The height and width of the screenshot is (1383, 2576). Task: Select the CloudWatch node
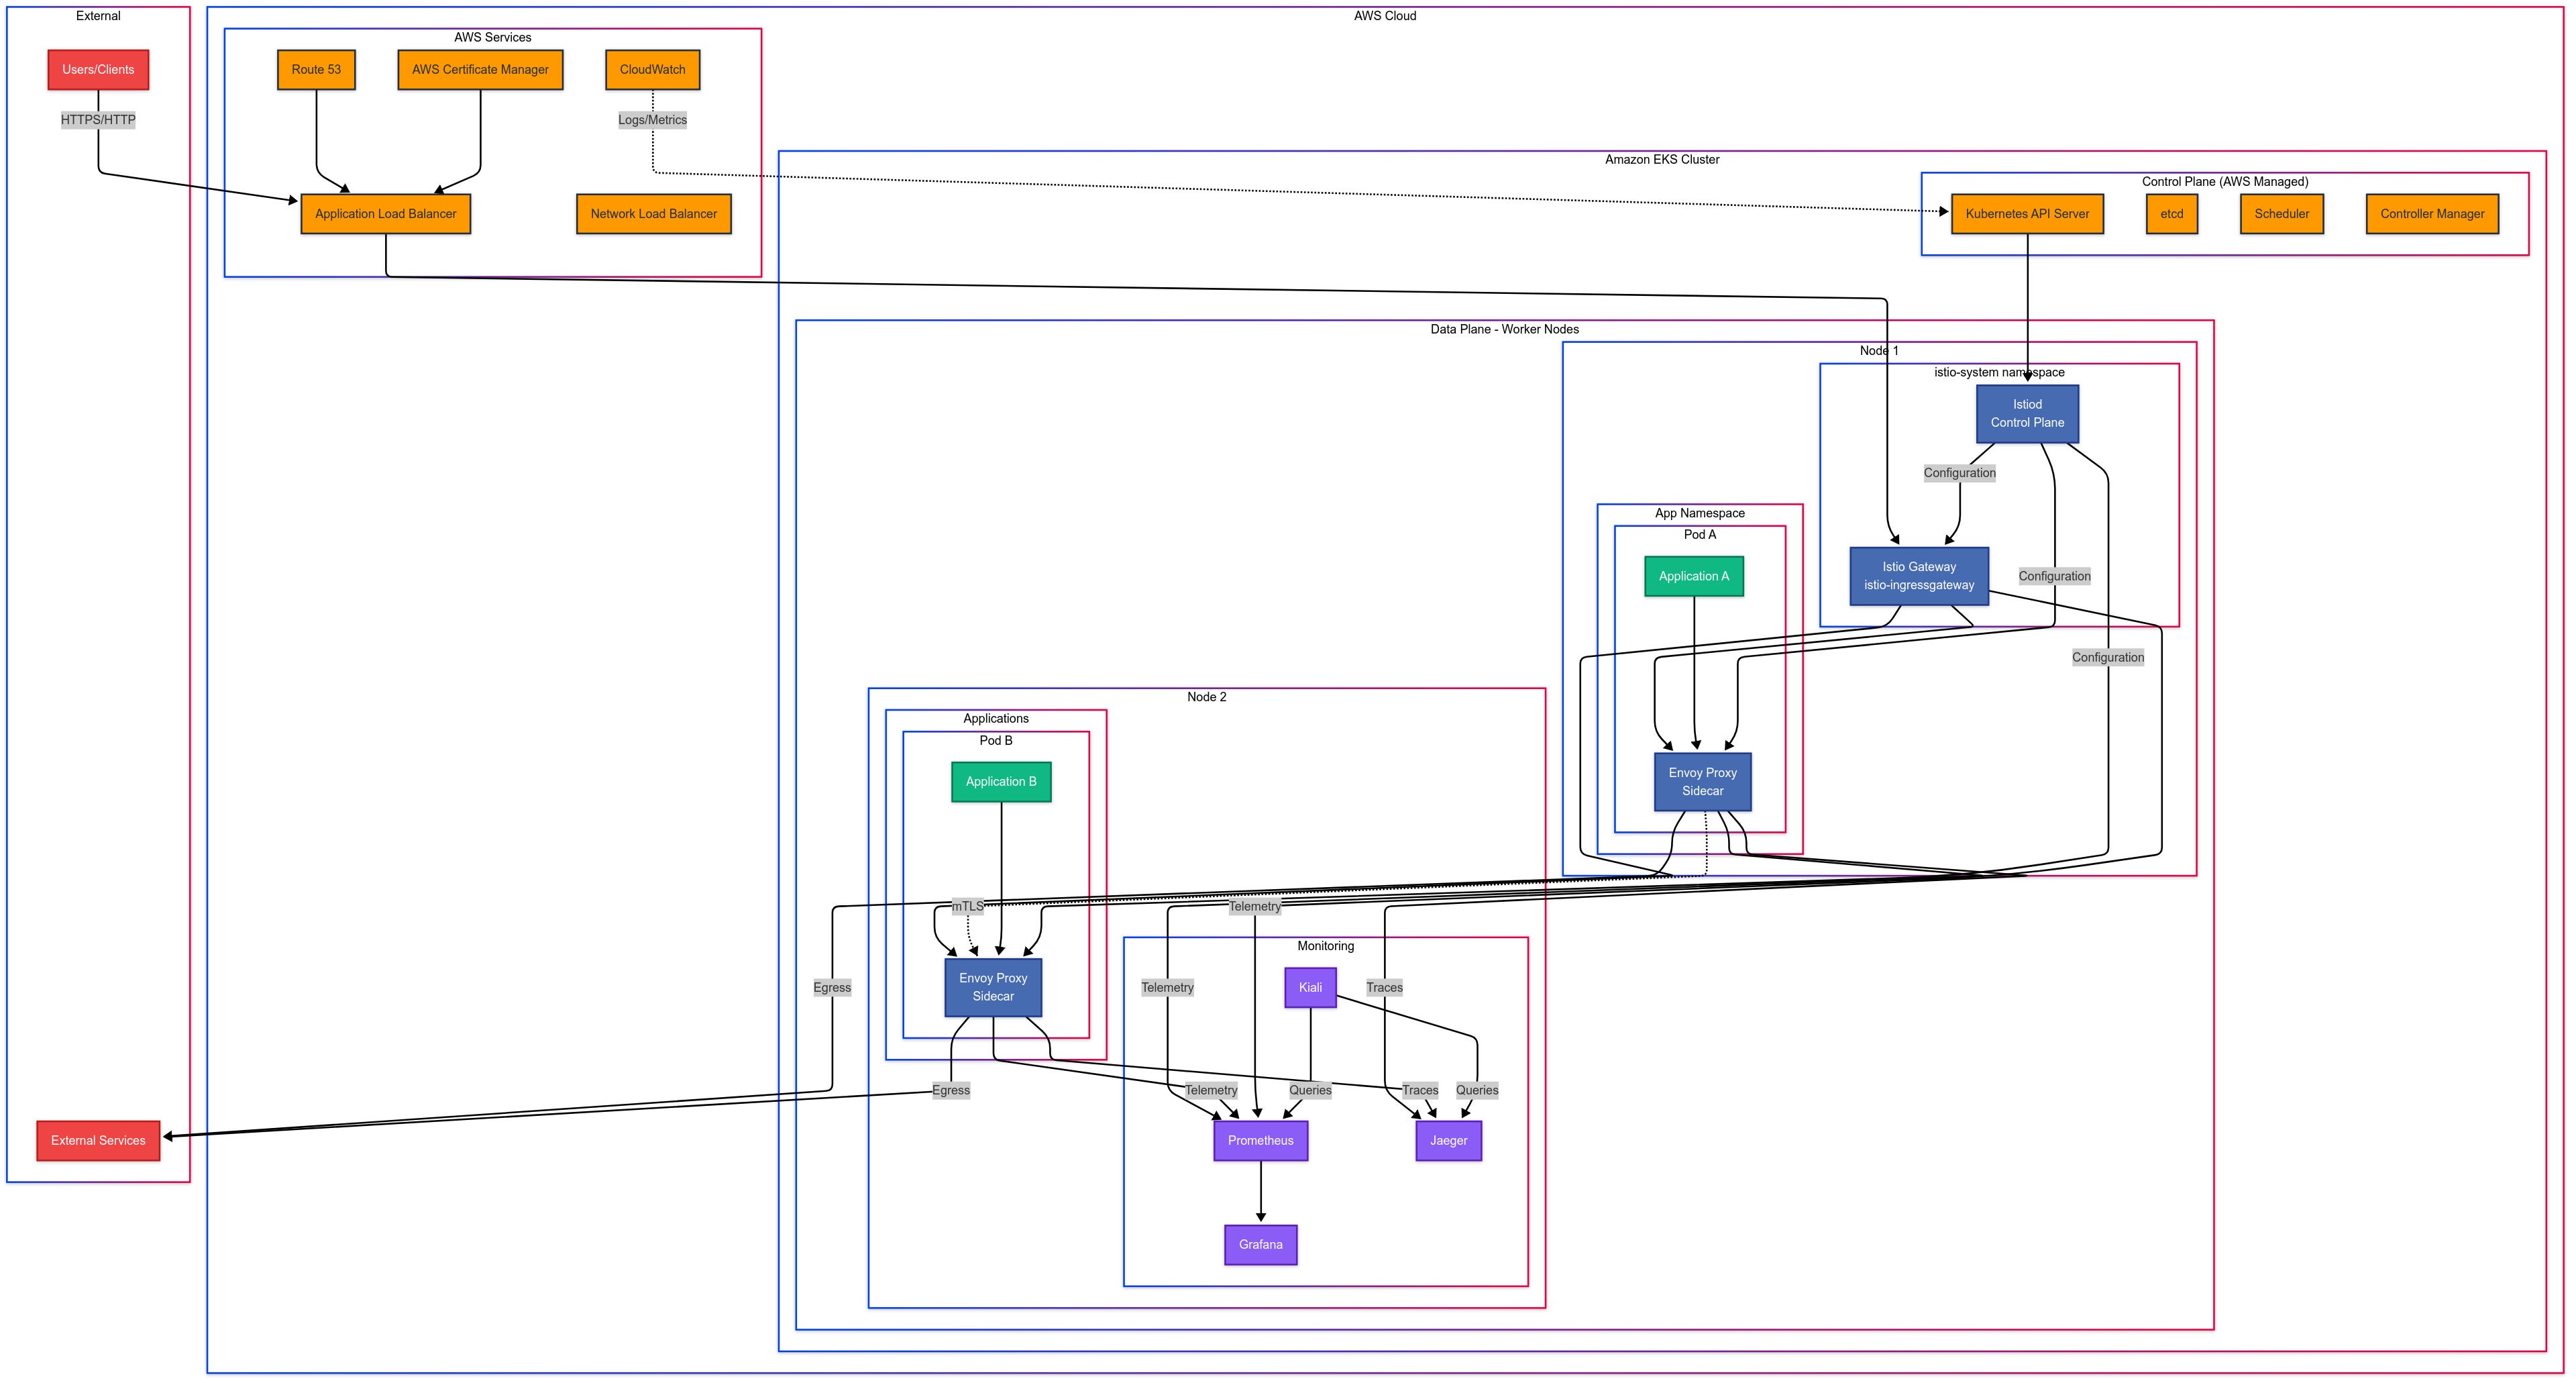pyautogui.click(x=652, y=70)
